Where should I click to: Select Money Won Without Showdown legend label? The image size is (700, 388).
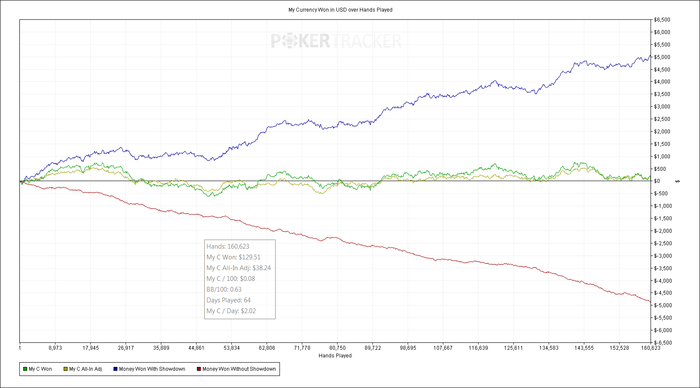point(239,369)
